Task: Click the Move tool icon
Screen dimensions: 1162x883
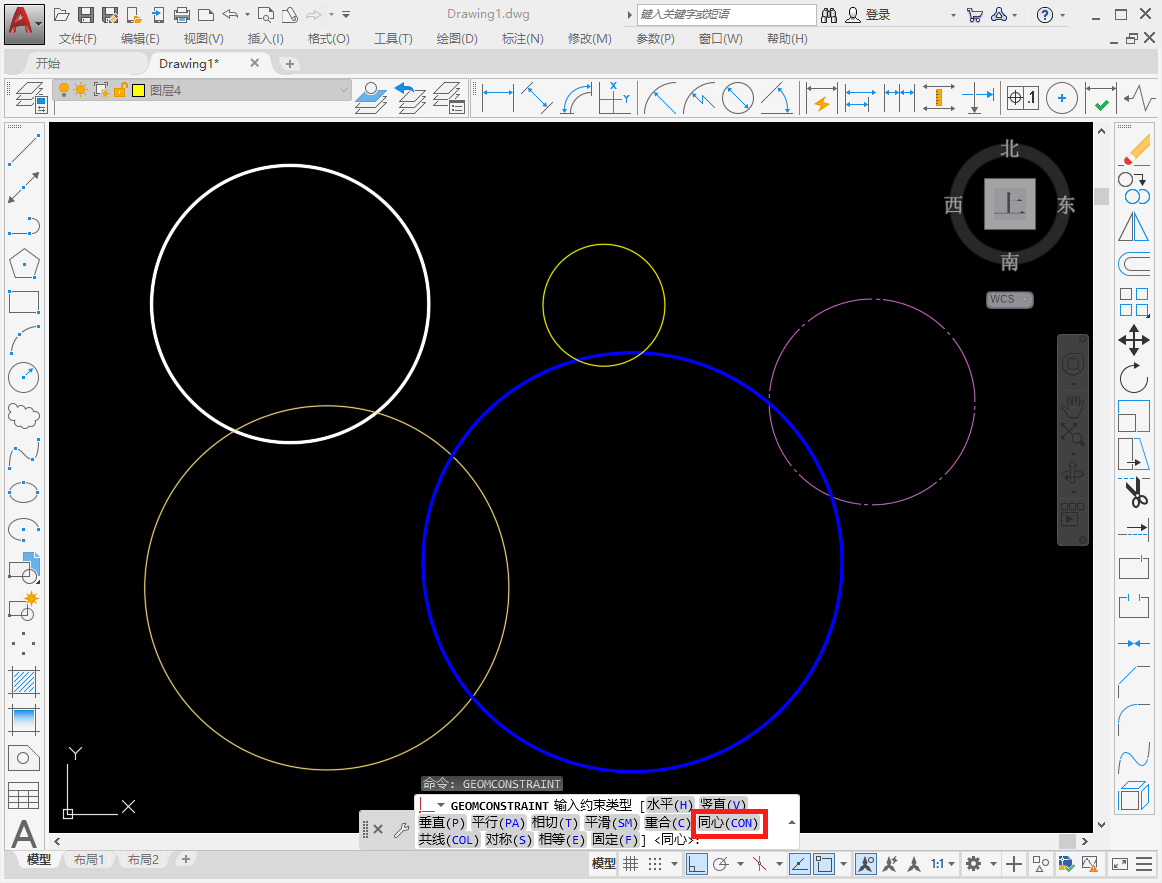Action: (1133, 340)
